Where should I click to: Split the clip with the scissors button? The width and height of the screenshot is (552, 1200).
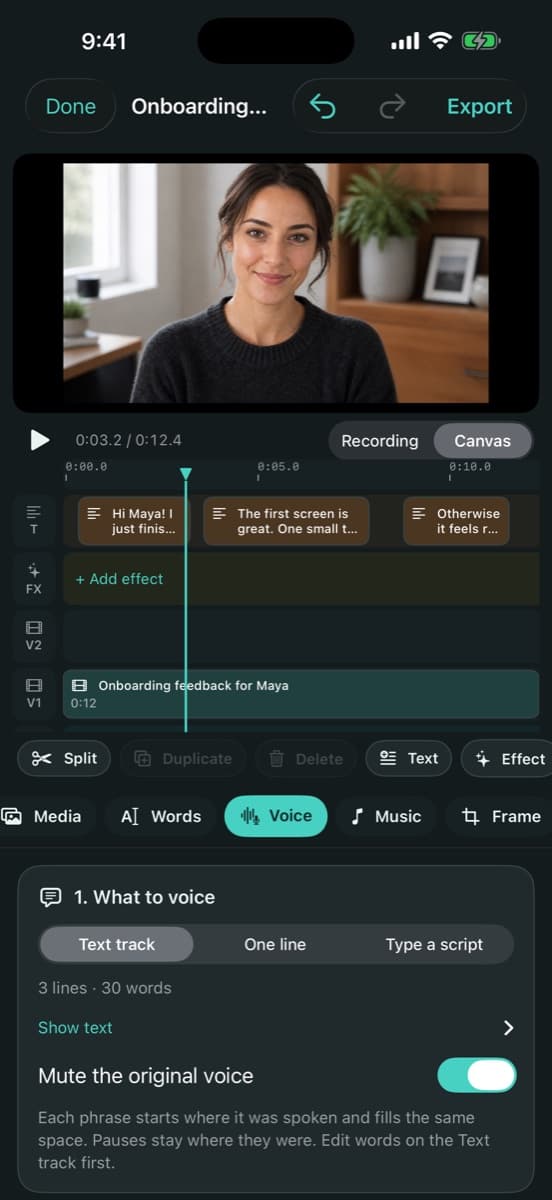[64, 758]
